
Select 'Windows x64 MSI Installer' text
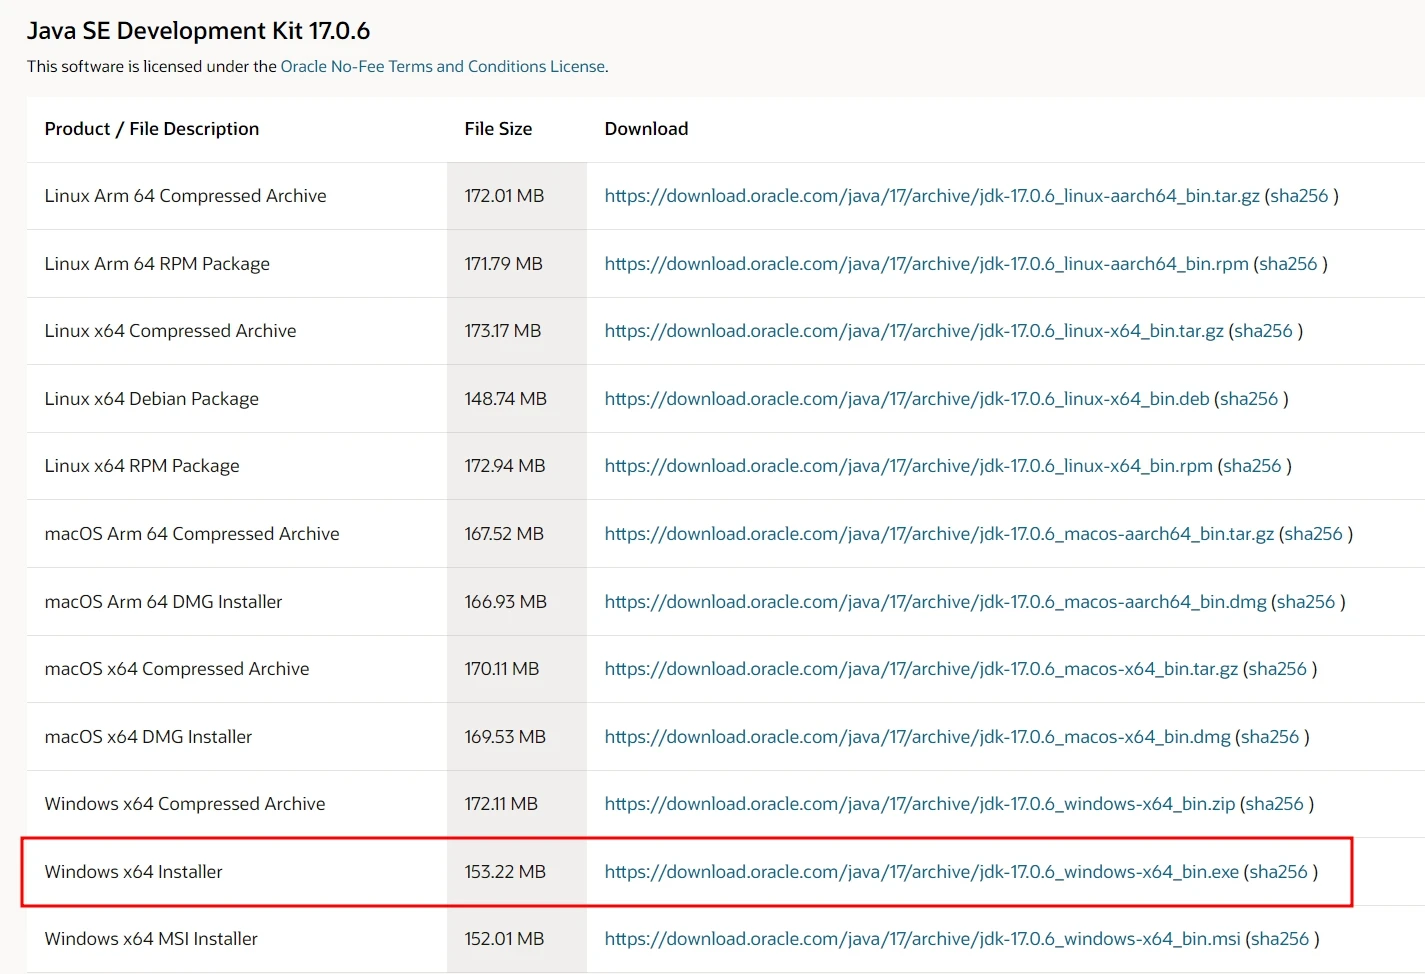coord(151,939)
